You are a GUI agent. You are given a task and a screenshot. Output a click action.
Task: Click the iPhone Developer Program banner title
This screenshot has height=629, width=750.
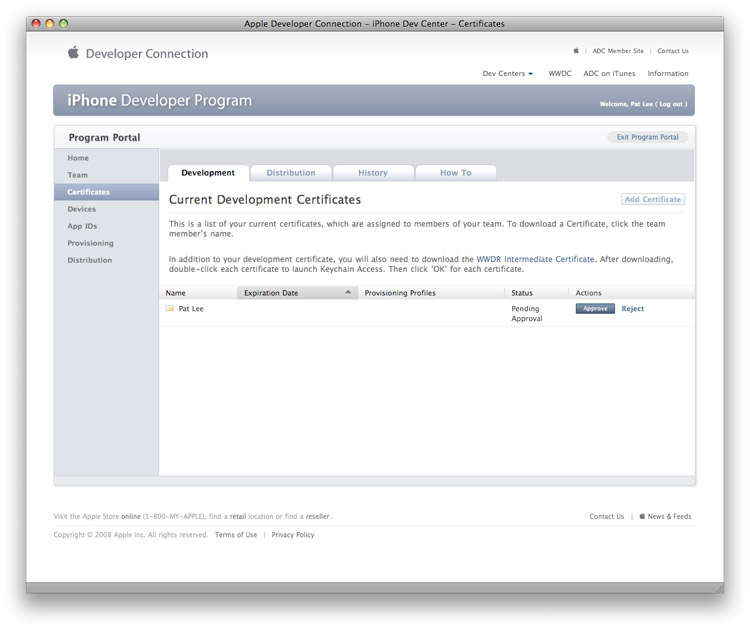pyautogui.click(x=159, y=100)
